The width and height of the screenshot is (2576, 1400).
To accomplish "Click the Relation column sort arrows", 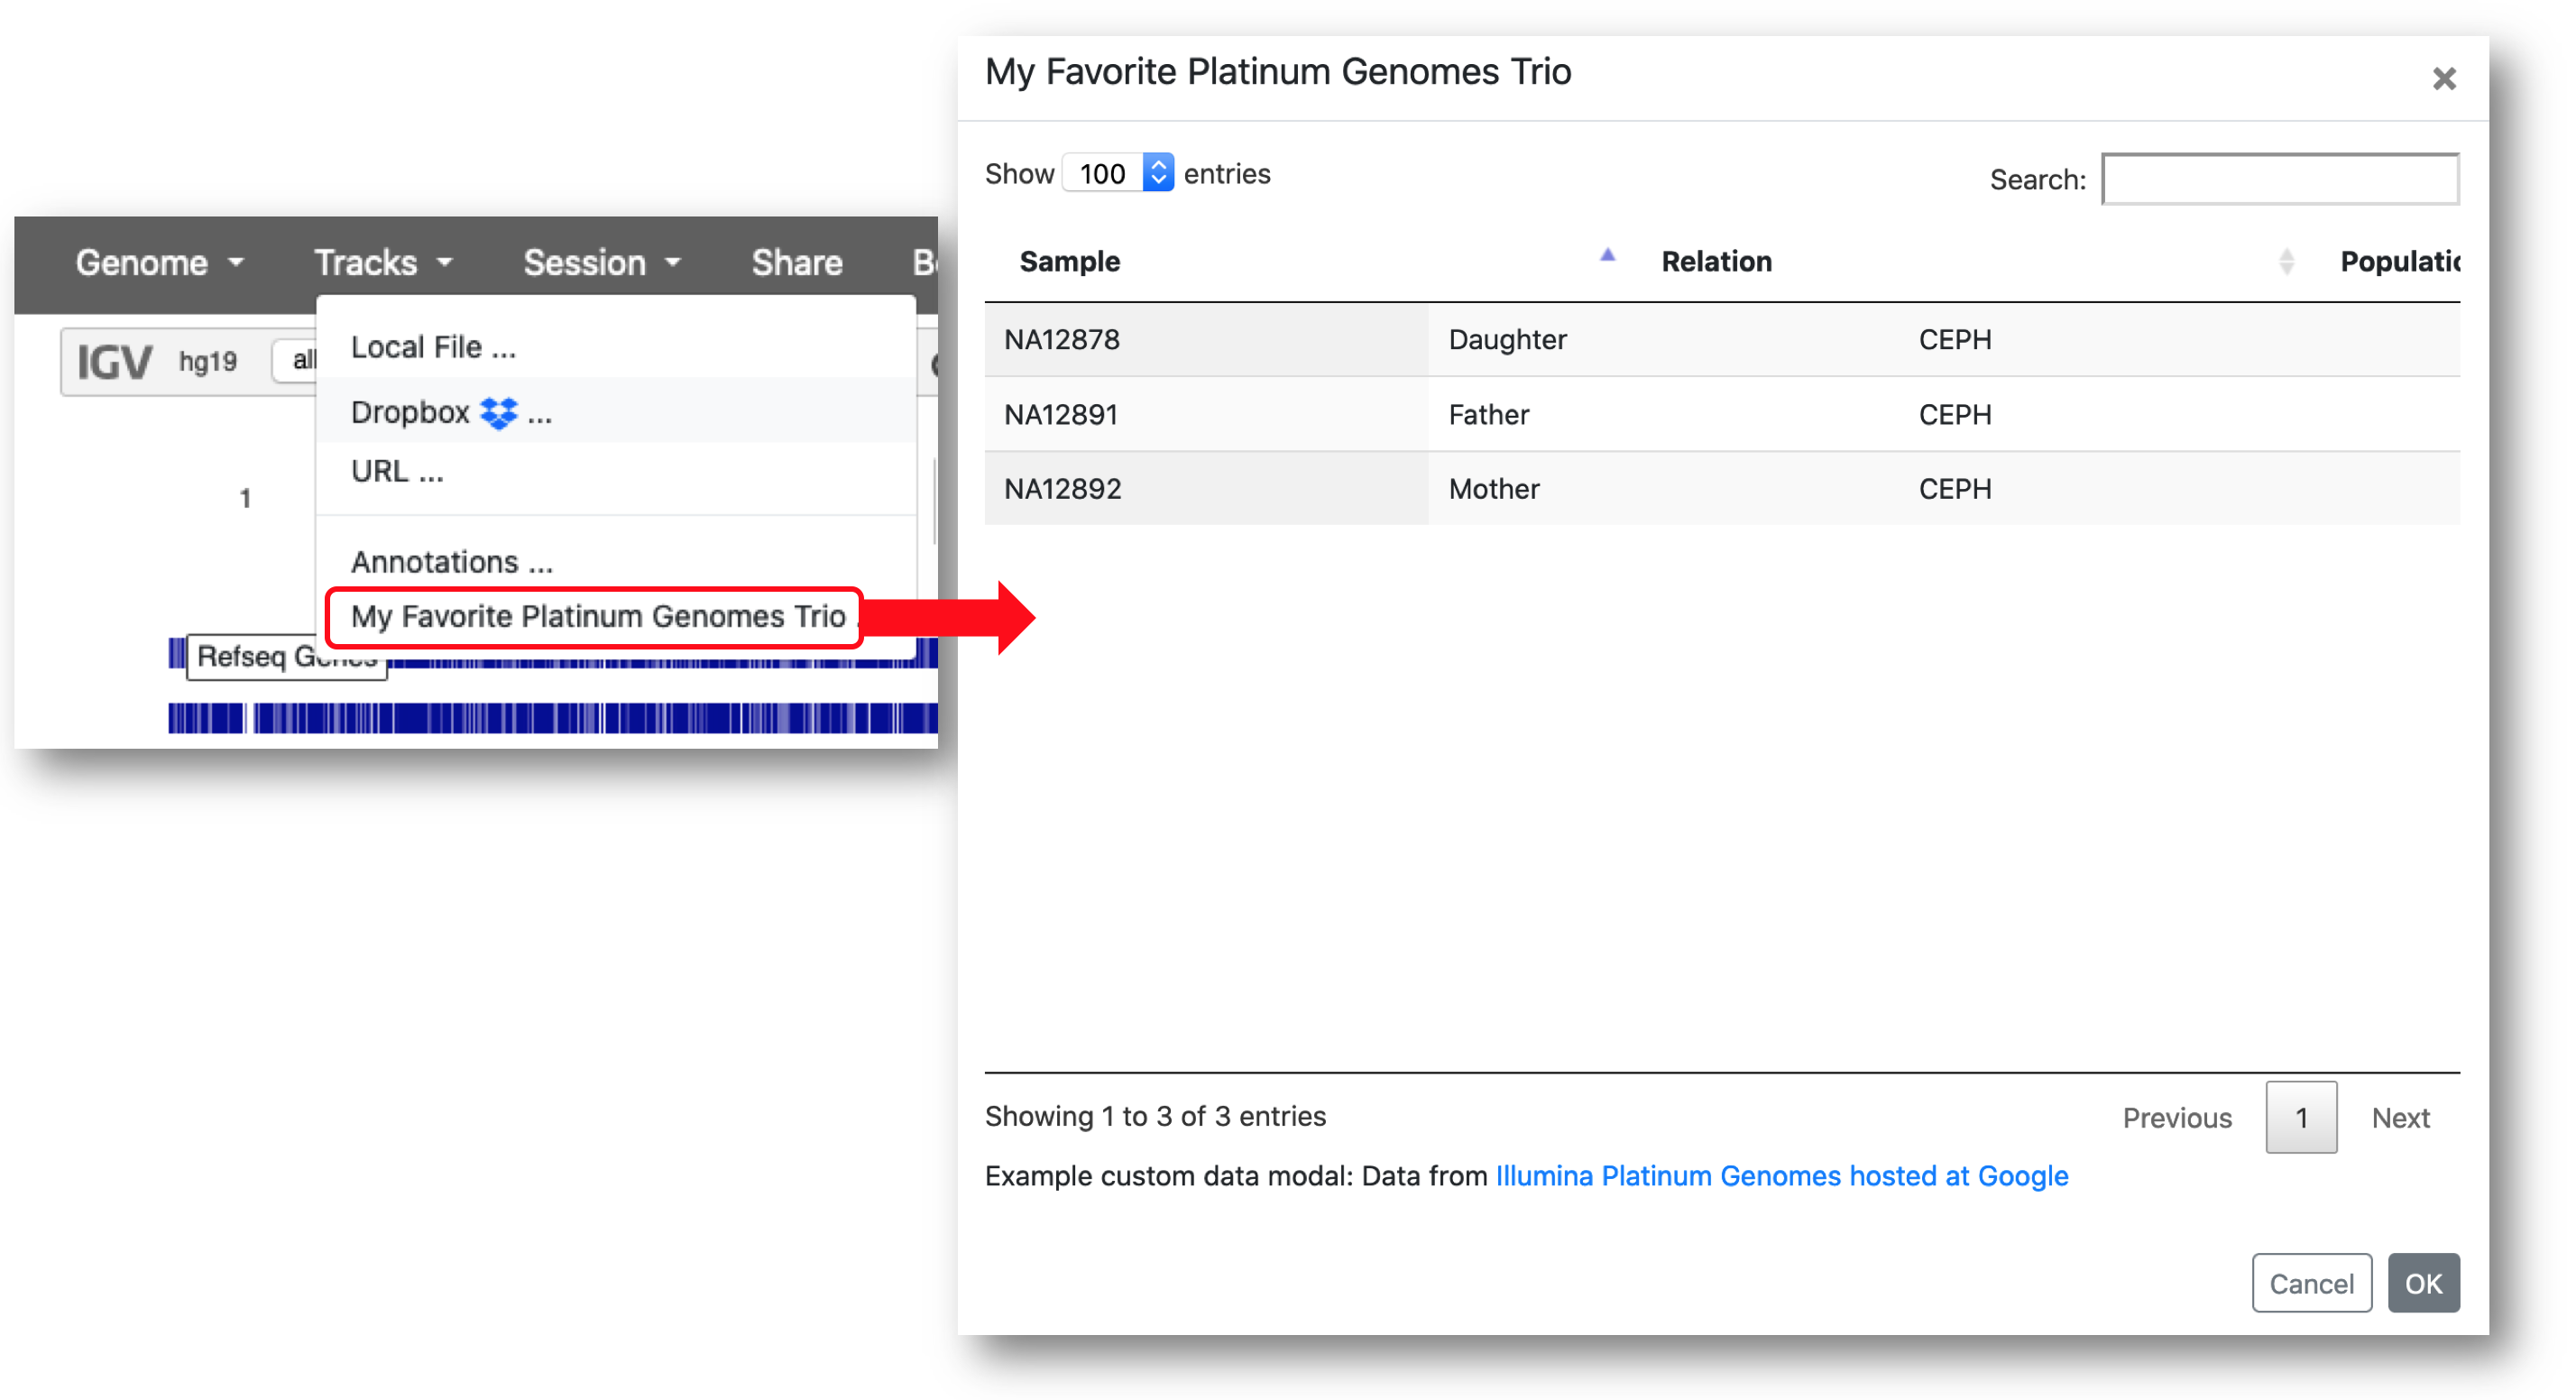I will [x=2286, y=262].
